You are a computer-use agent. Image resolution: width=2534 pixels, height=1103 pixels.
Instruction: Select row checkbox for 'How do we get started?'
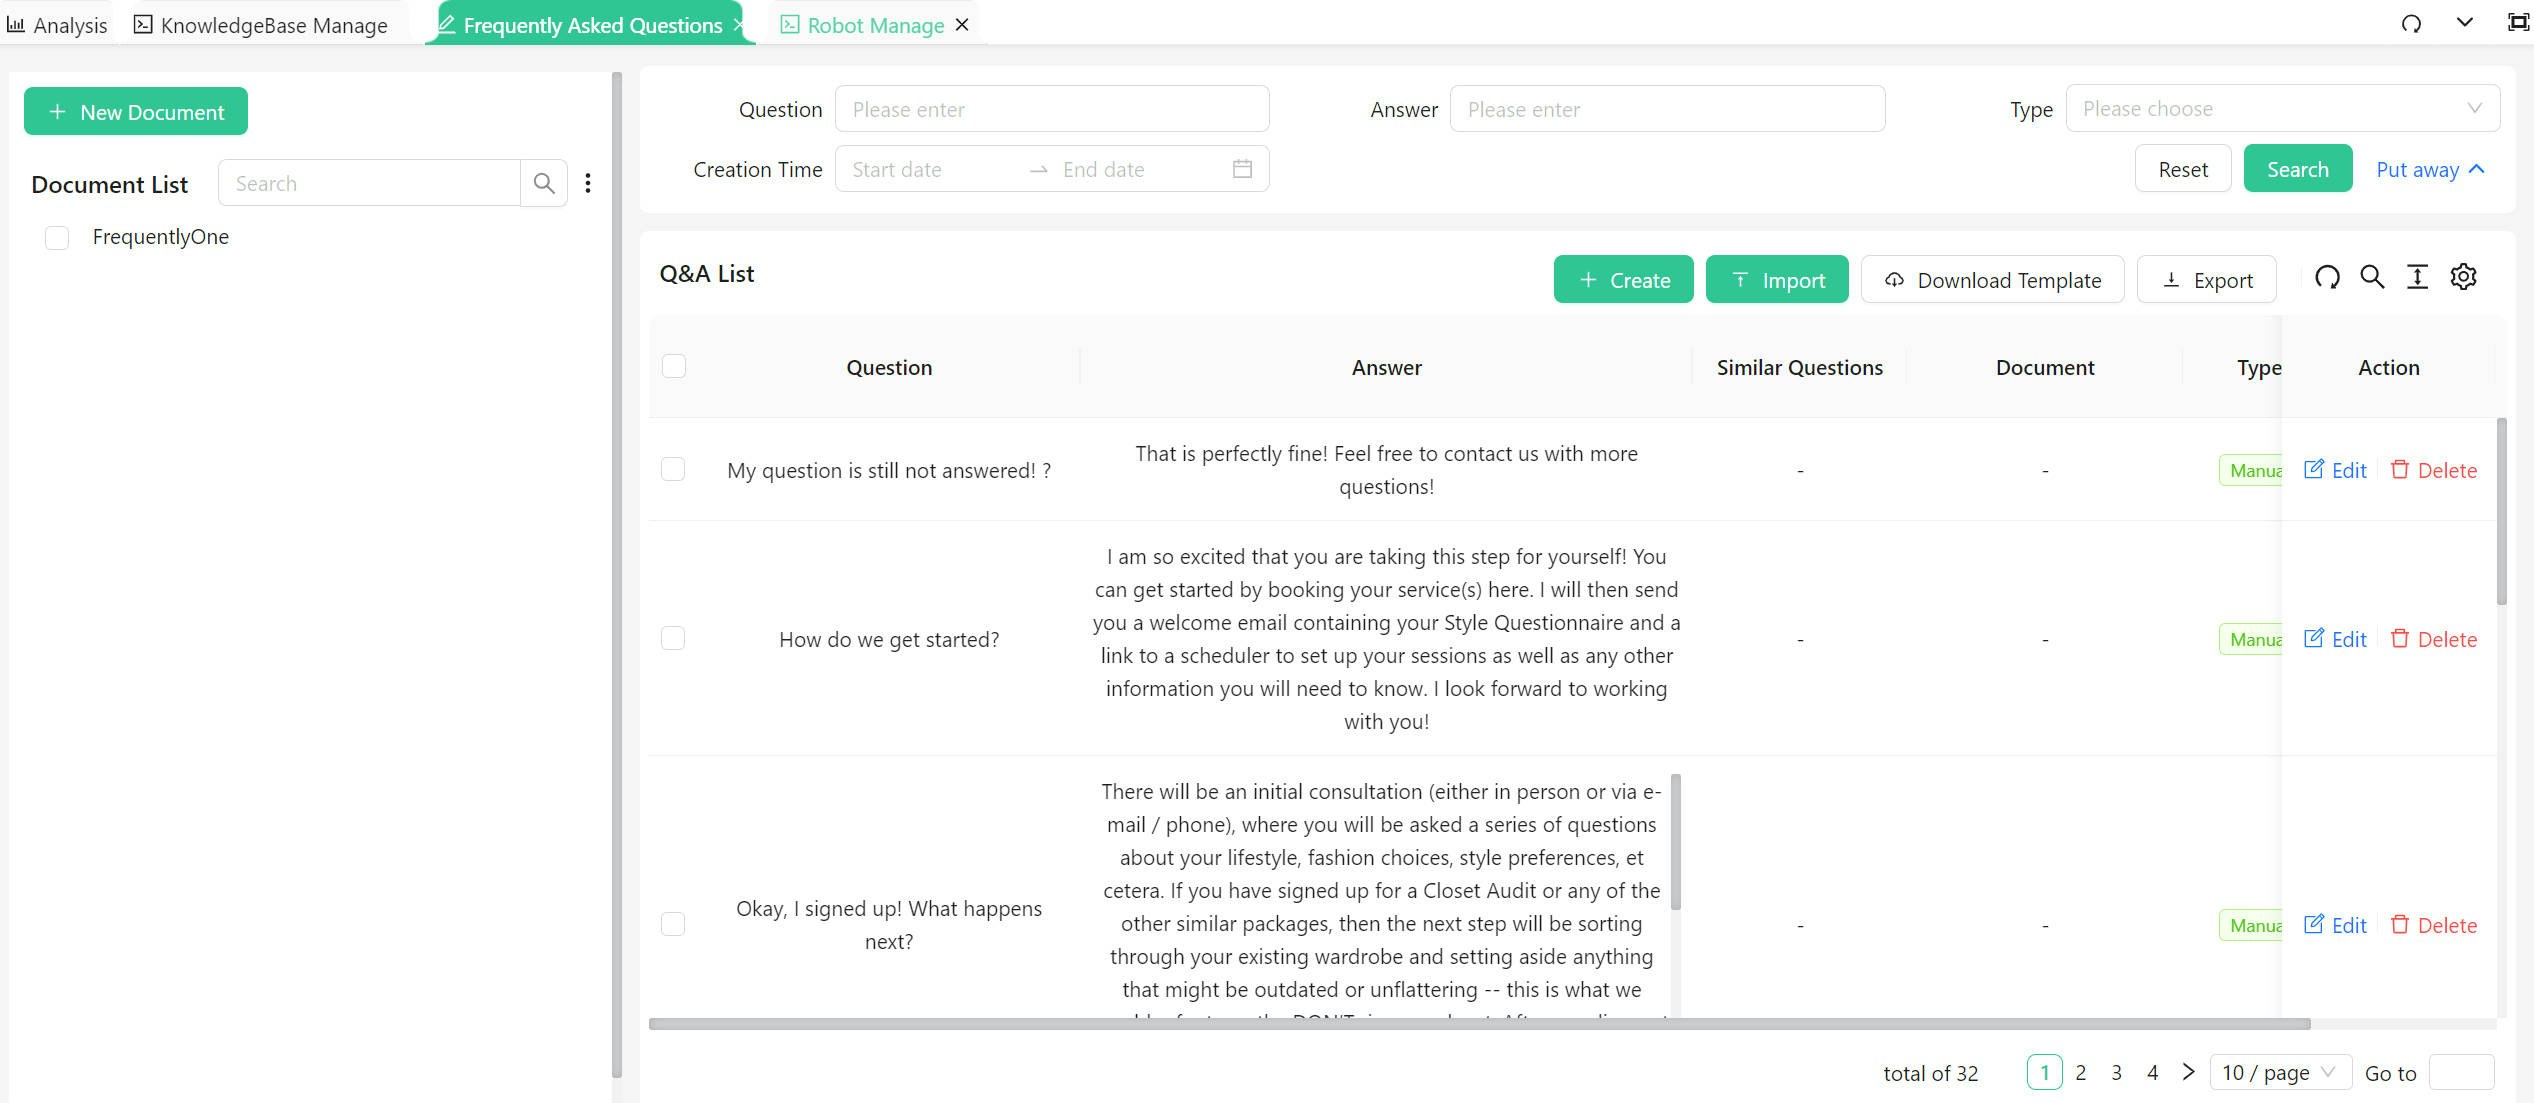click(x=673, y=639)
